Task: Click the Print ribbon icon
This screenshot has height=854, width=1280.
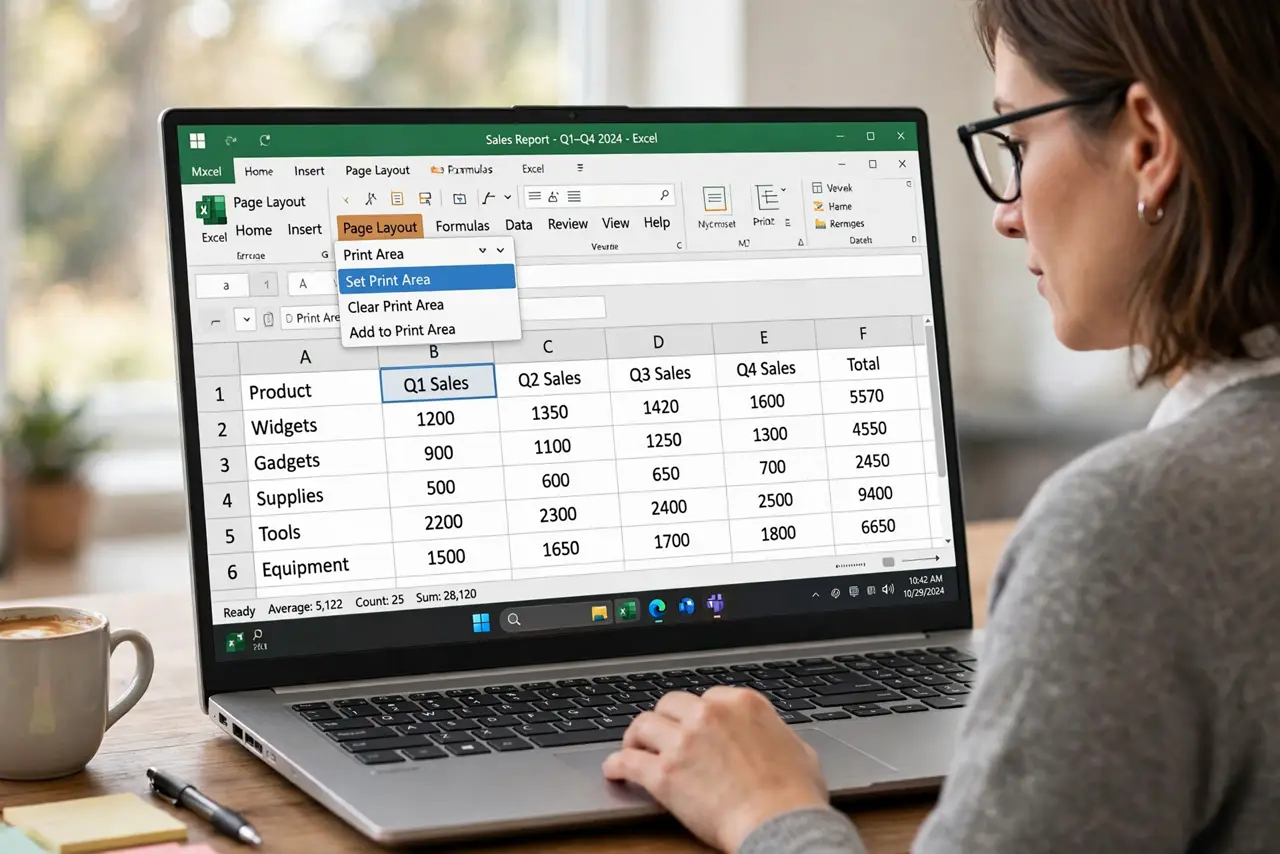Action: point(767,196)
